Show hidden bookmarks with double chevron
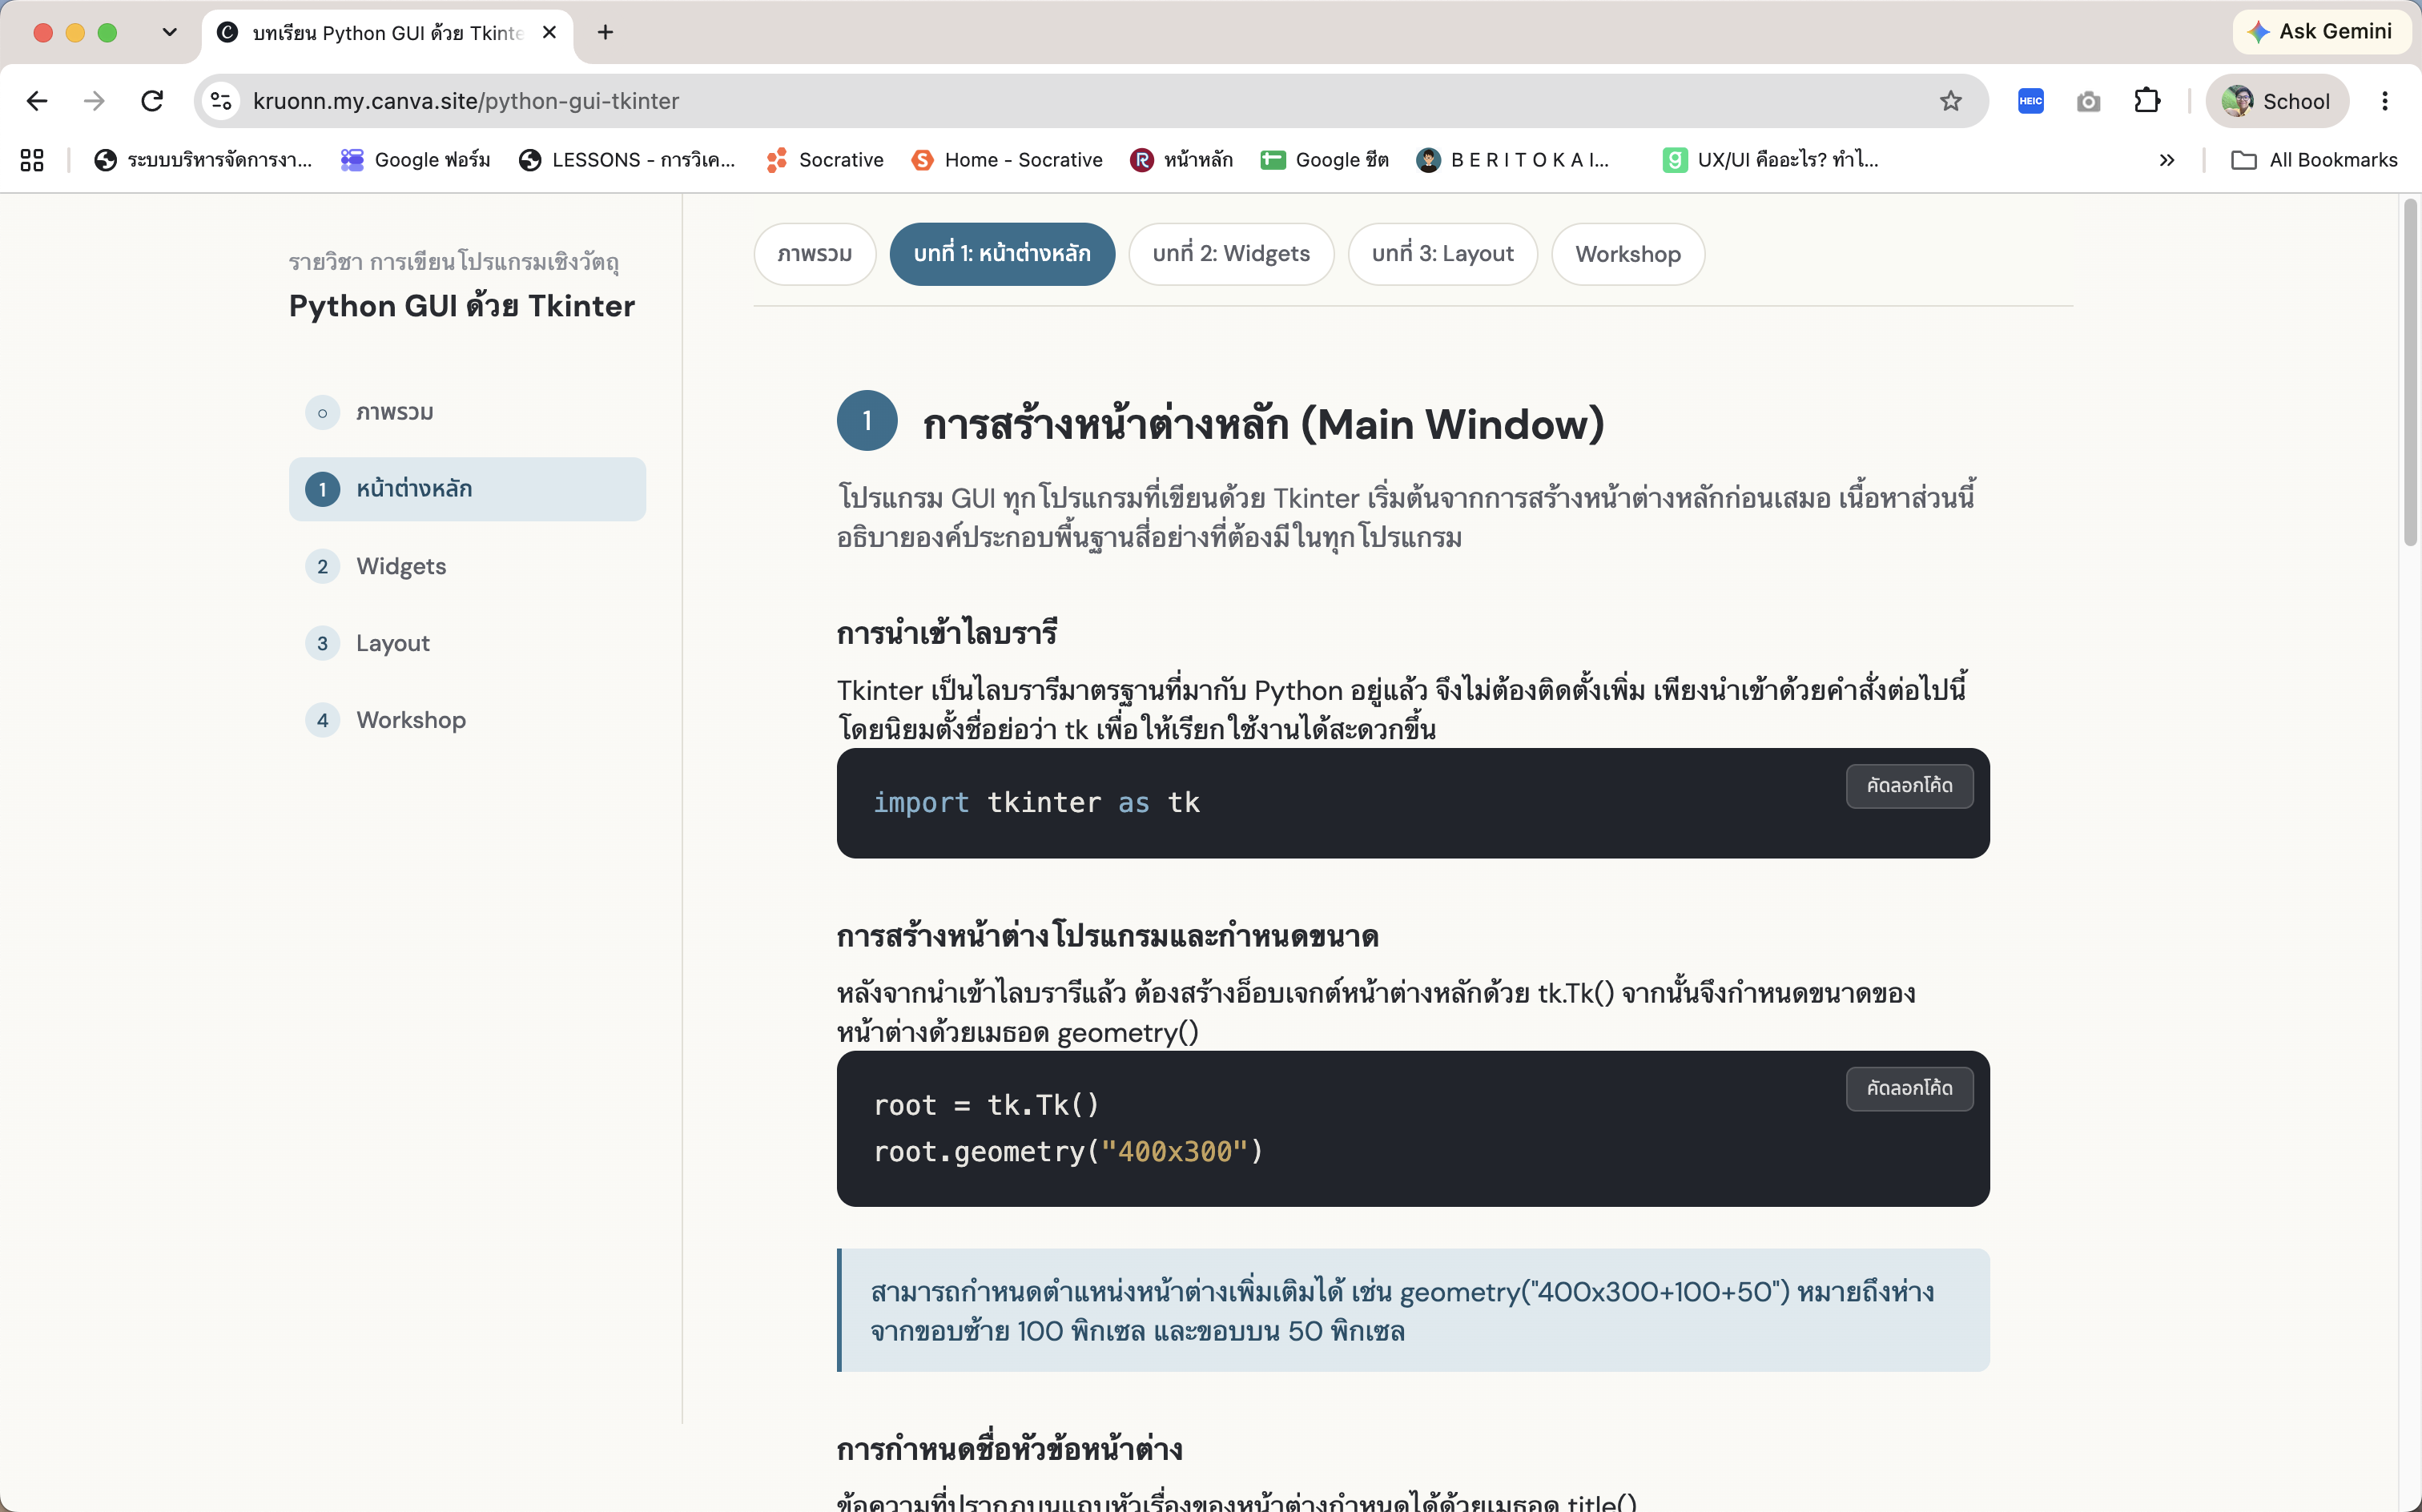Viewport: 2422px width, 1512px height. pyautogui.click(x=2167, y=160)
